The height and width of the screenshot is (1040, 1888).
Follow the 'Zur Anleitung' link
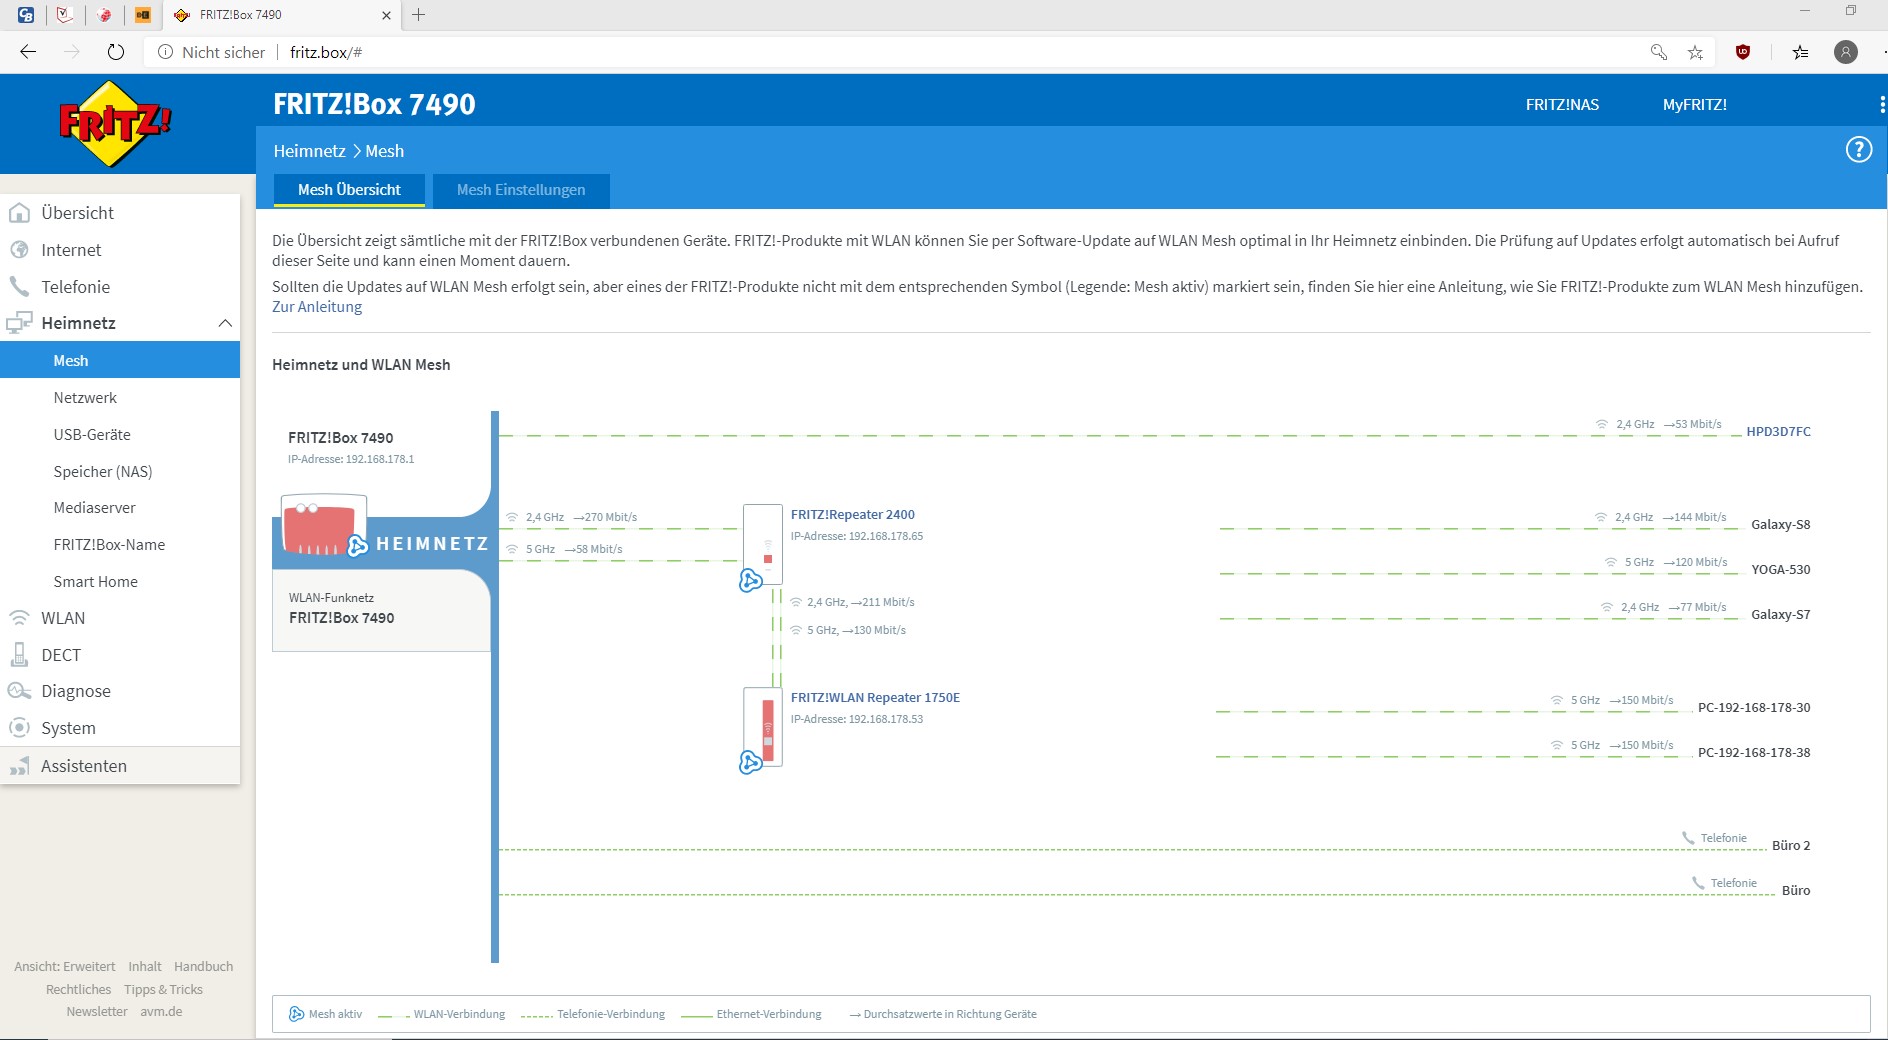tap(317, 307)
